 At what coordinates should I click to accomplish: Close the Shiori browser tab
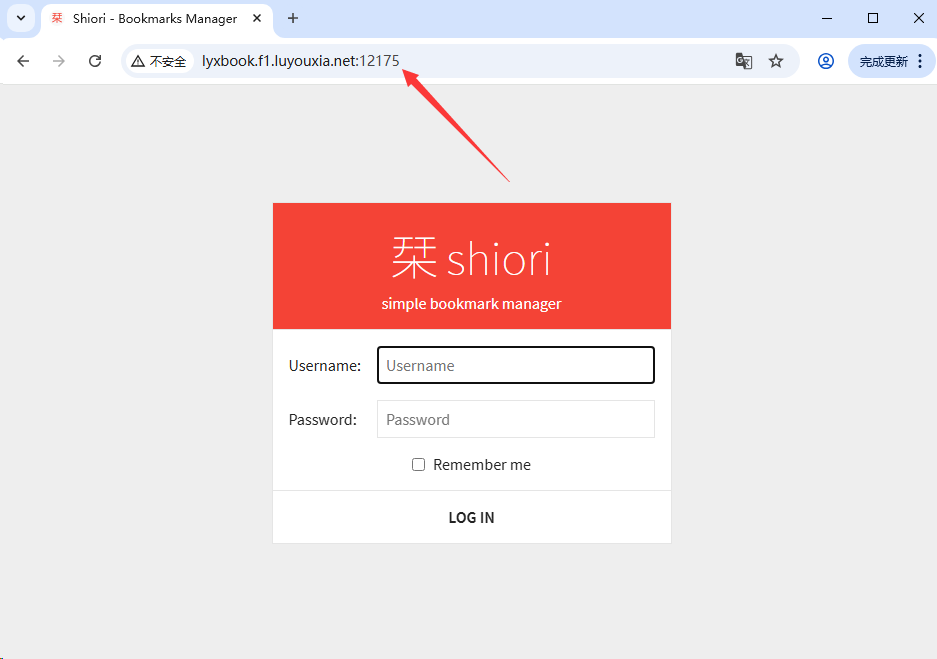257,19
